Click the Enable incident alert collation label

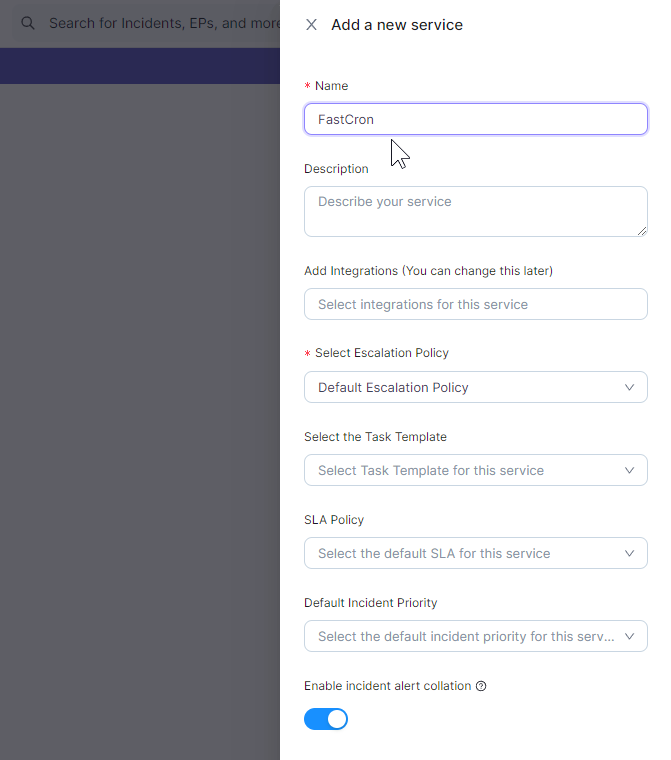coord(387,686)
